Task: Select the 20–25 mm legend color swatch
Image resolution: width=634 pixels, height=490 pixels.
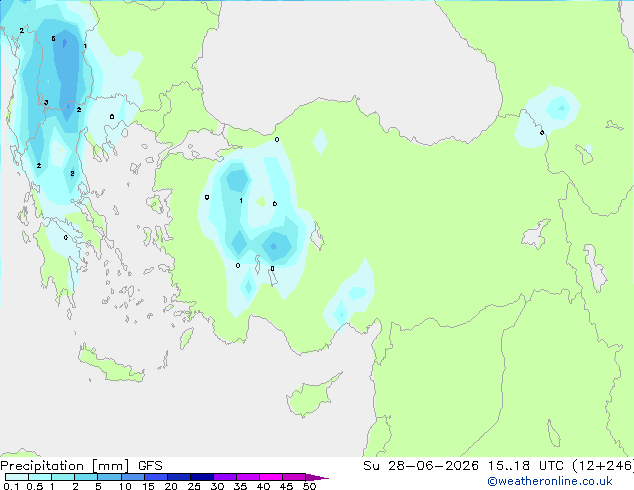Action: (178, 477)
